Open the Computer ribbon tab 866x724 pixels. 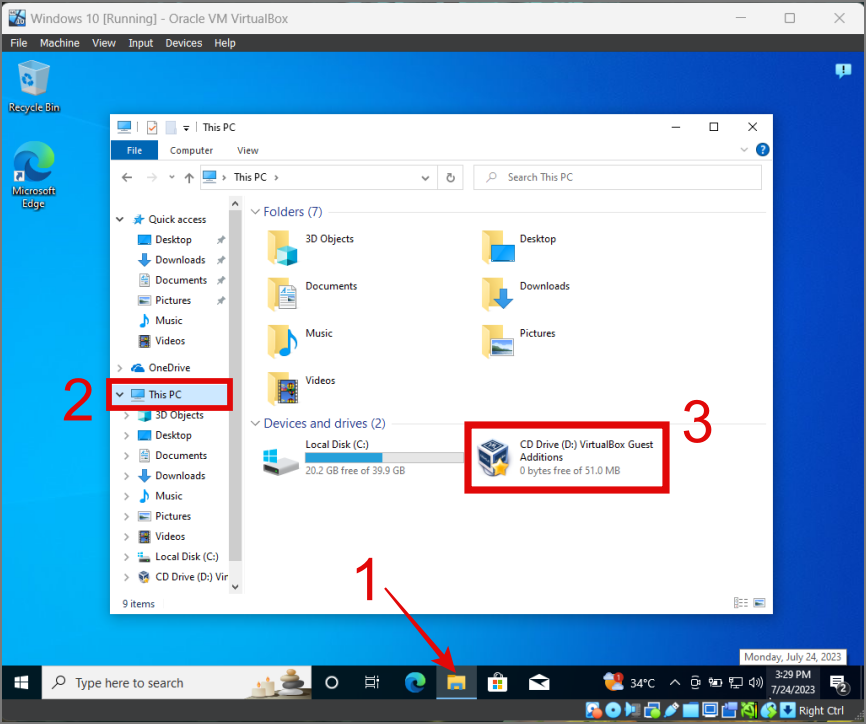(x=191, y=150)
